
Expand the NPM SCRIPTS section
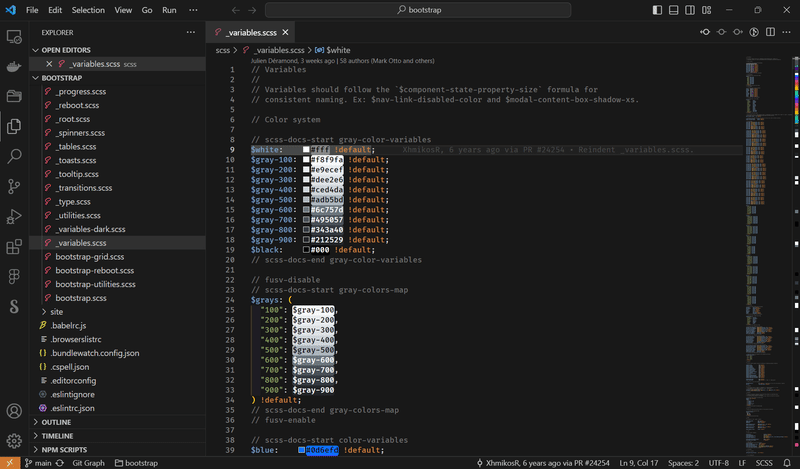click(117, 450)
